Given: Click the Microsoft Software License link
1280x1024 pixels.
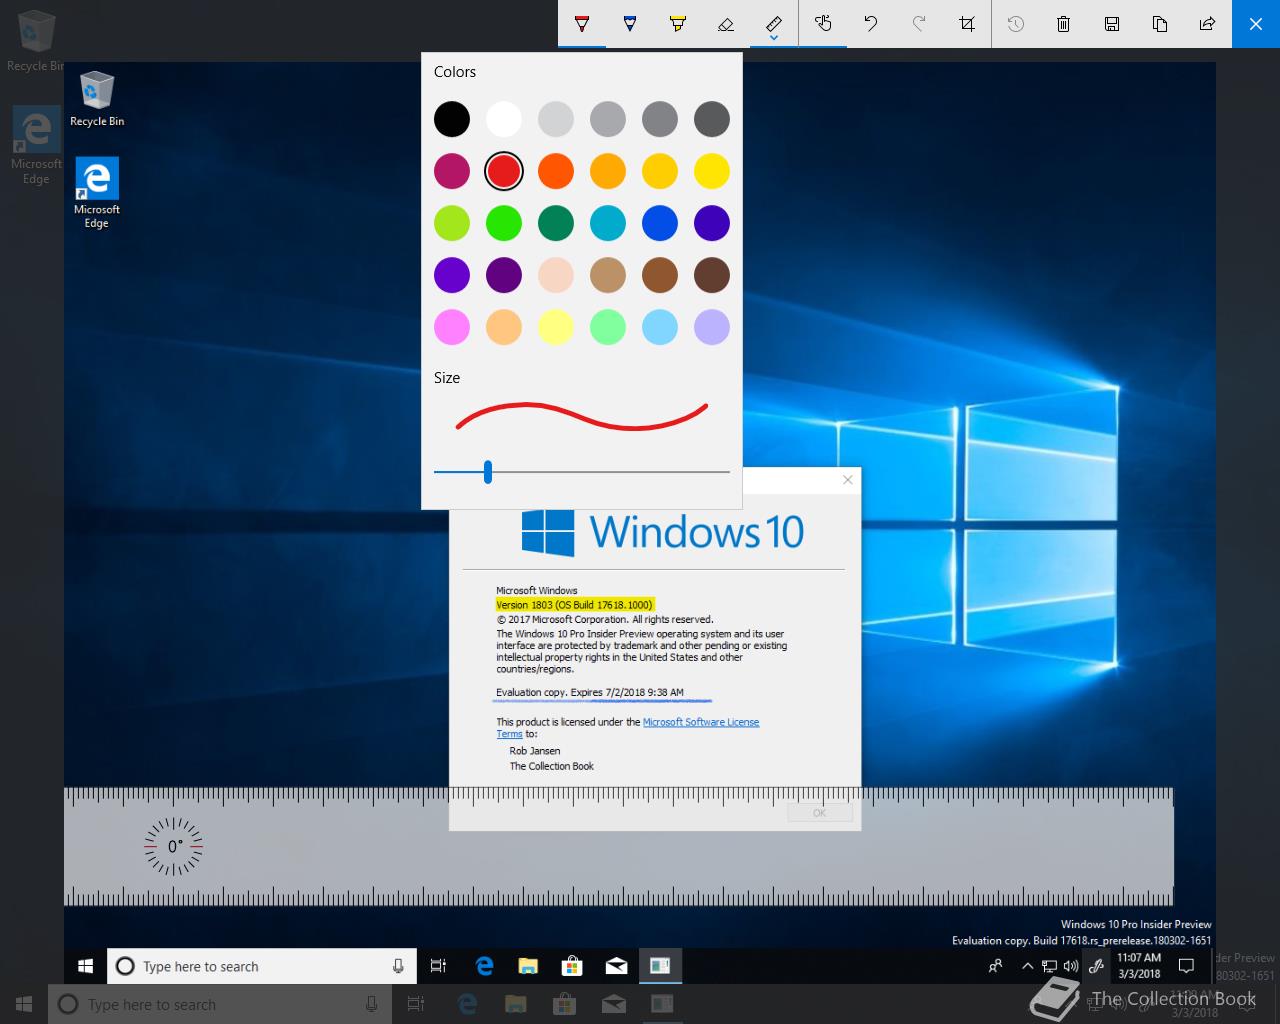Looking at the screenshot, I should [x=700, y=722].
